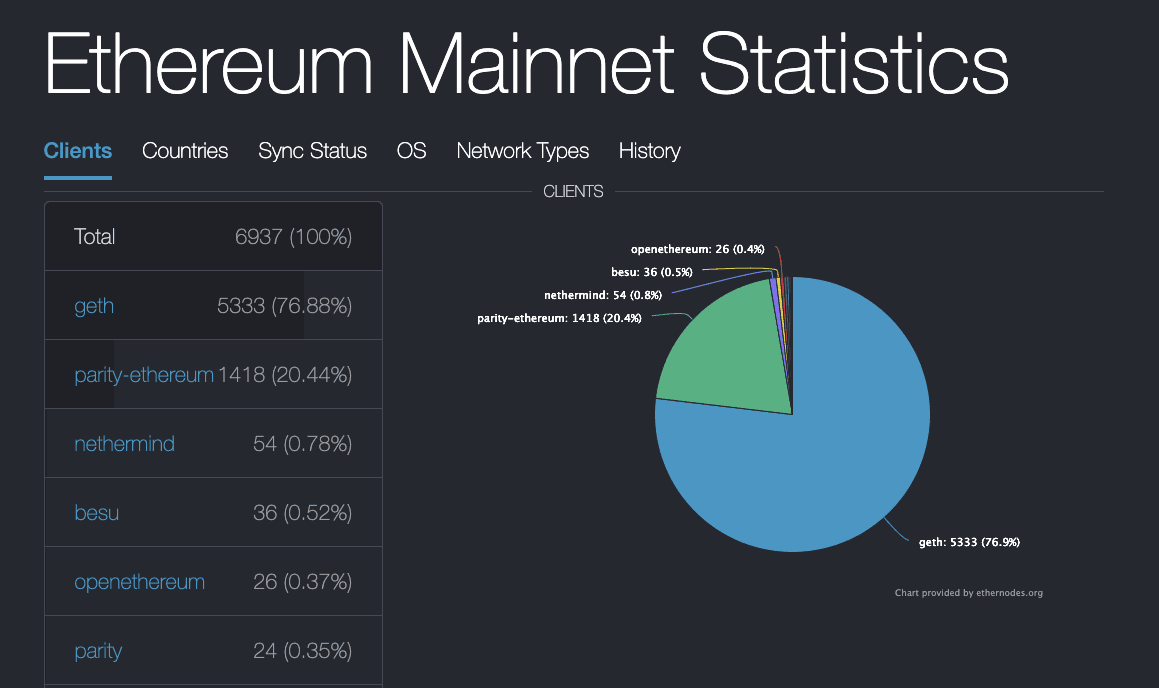Click the geth: 5333 (76.9%) chart label
This screenshot has width=1159, height=688.
[968, 541]
